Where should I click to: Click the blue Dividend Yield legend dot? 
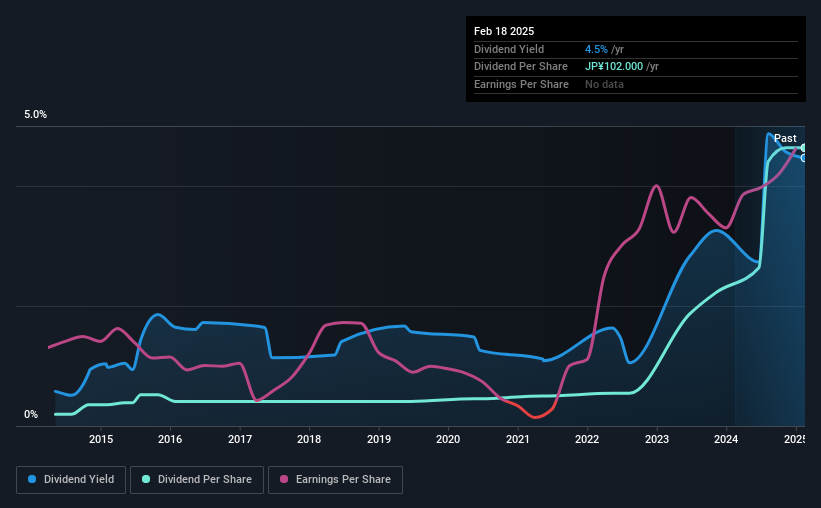(x=32, y=479)
